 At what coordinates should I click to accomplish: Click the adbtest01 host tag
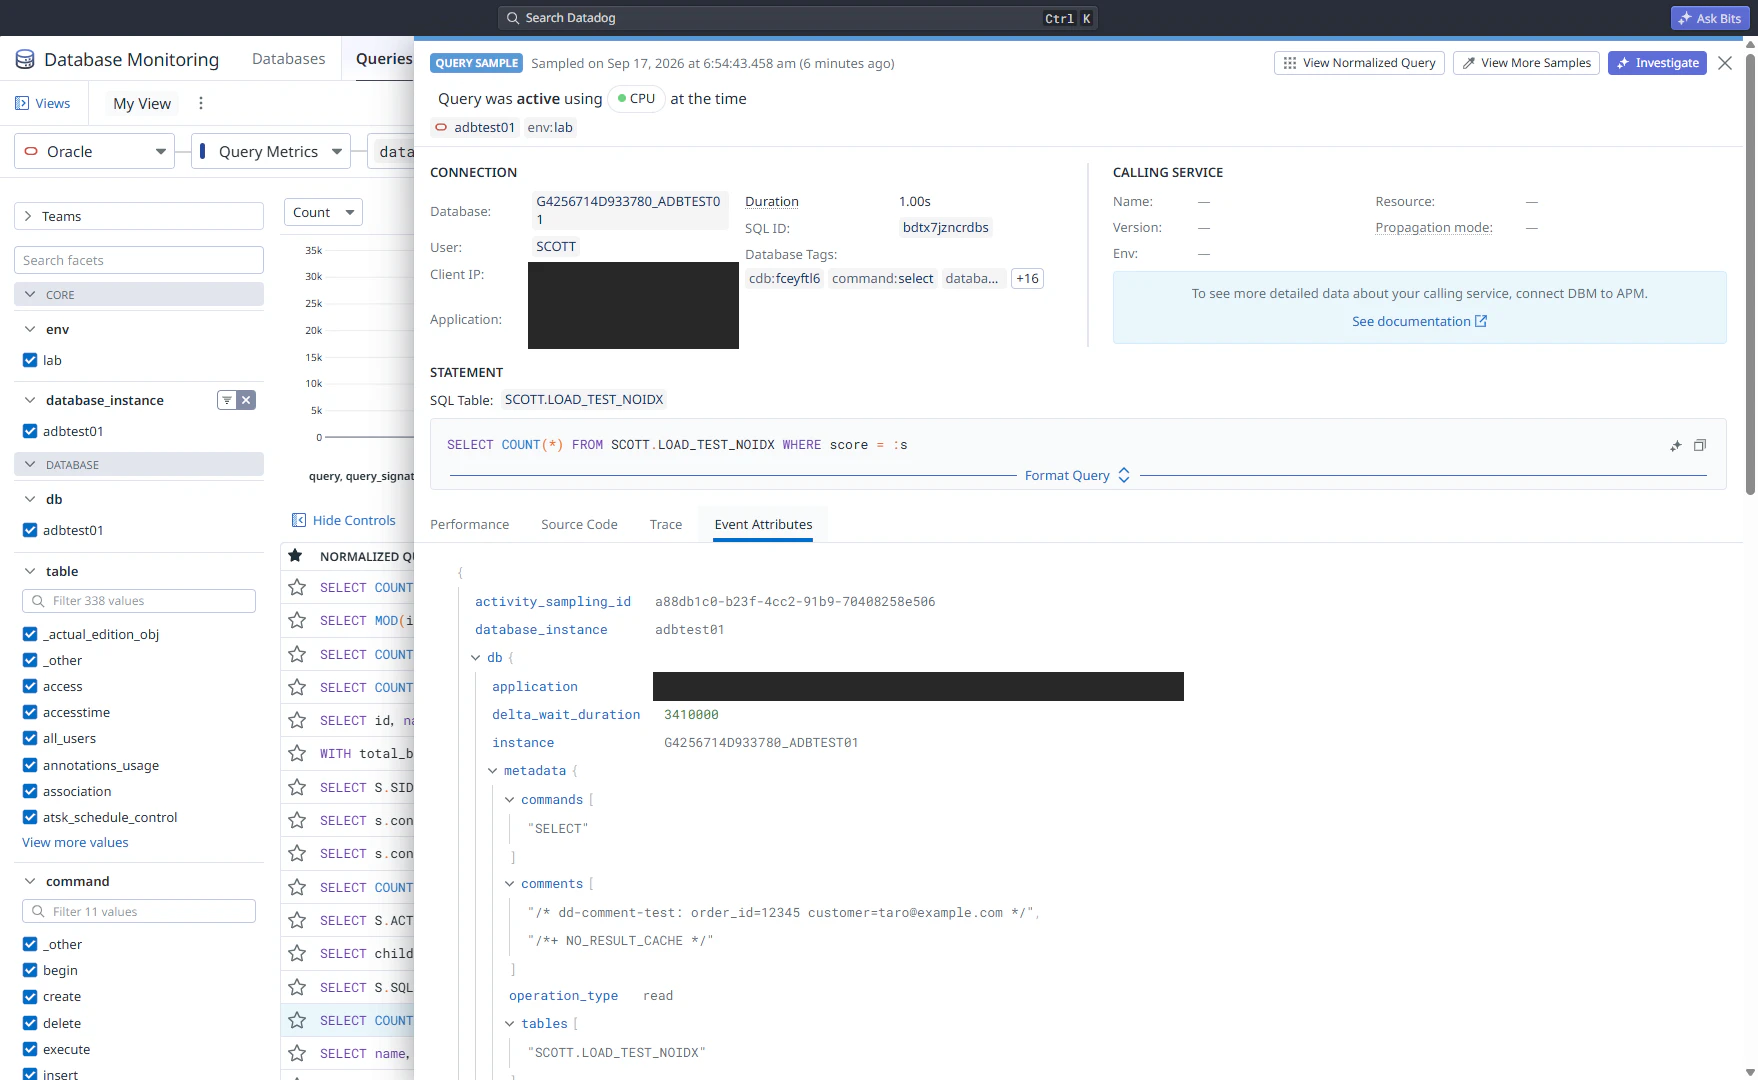tap(475, 127)
